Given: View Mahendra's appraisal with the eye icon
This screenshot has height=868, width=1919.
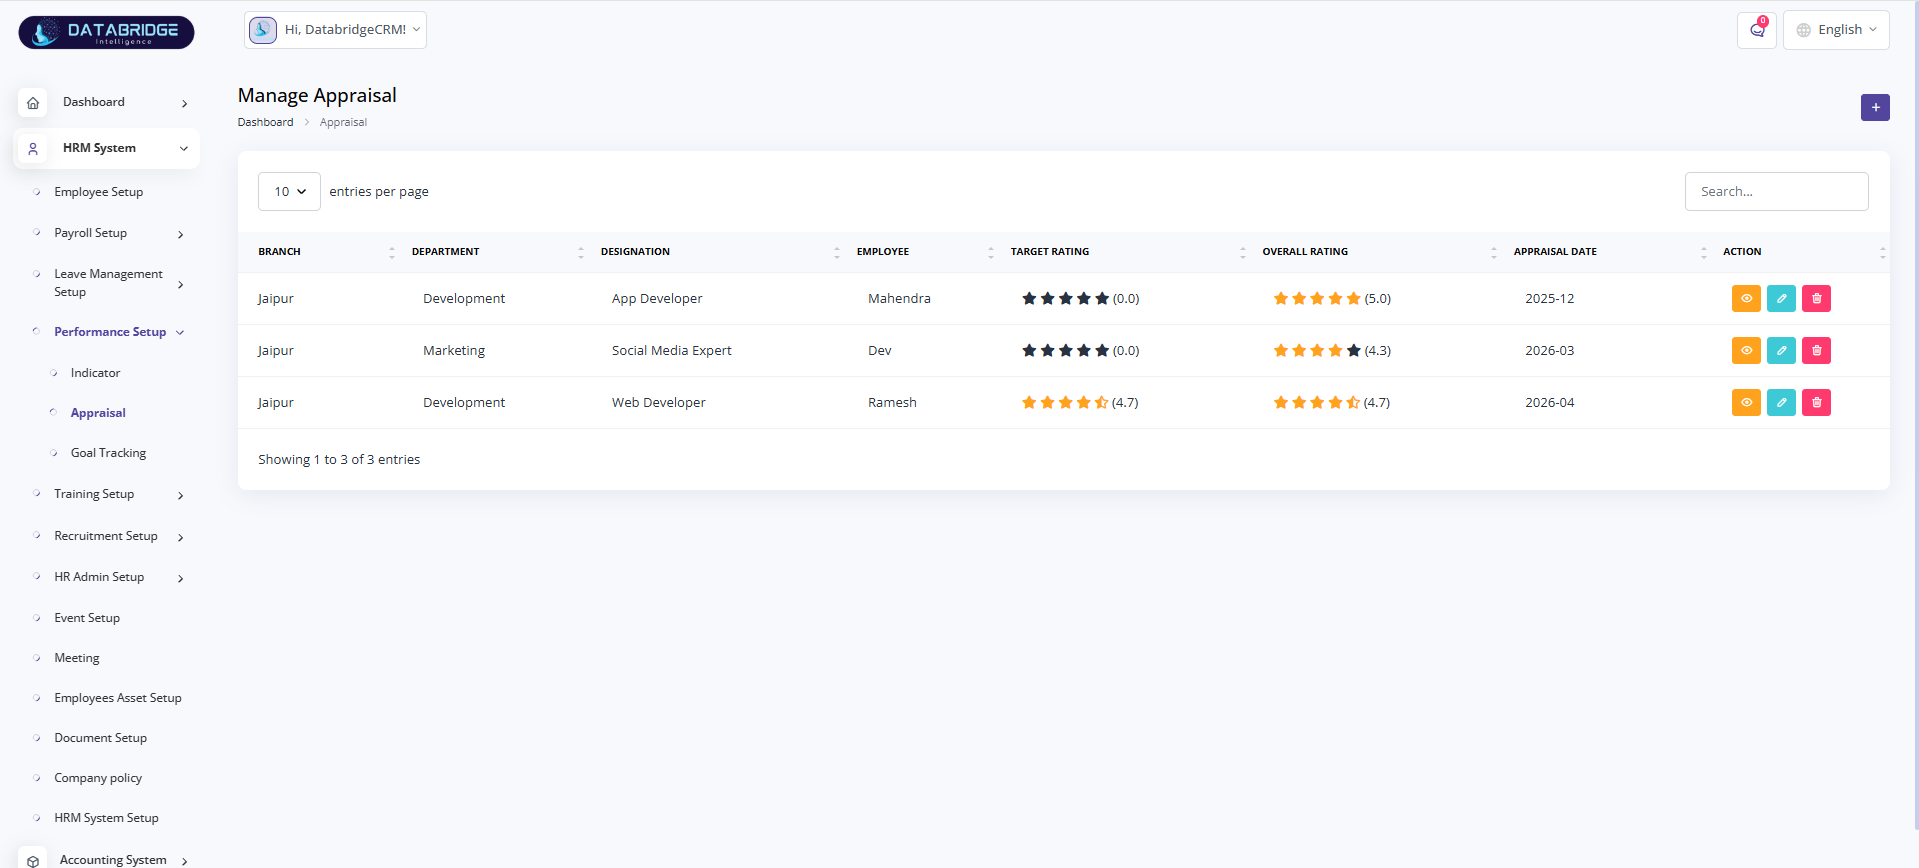Looking at the screenshot, I should point(1746,298).
